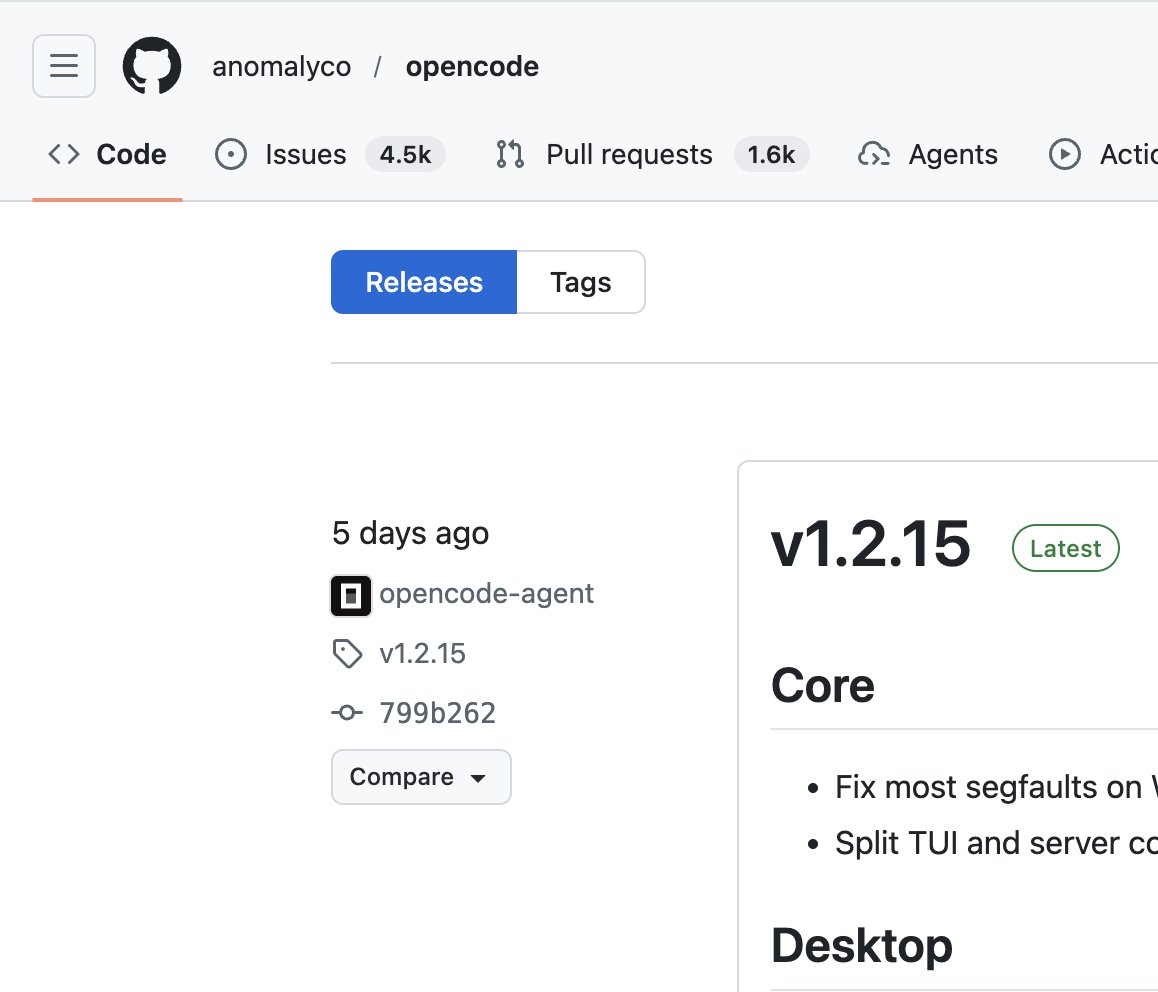
Task: Click the Actions play icon
Action: 1064,154
